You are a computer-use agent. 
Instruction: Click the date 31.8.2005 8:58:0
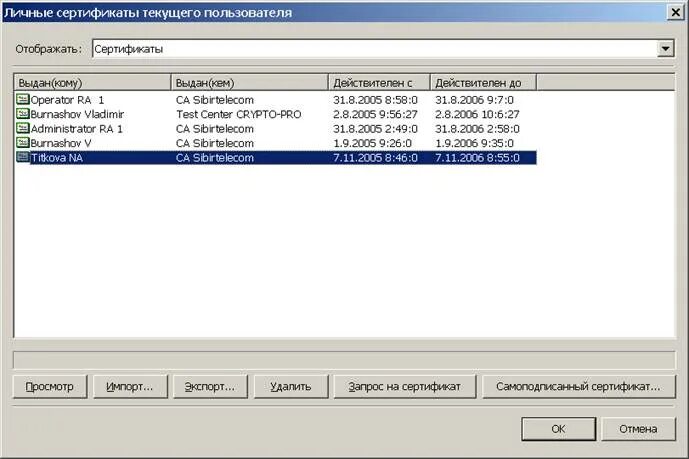coord(375,100)
